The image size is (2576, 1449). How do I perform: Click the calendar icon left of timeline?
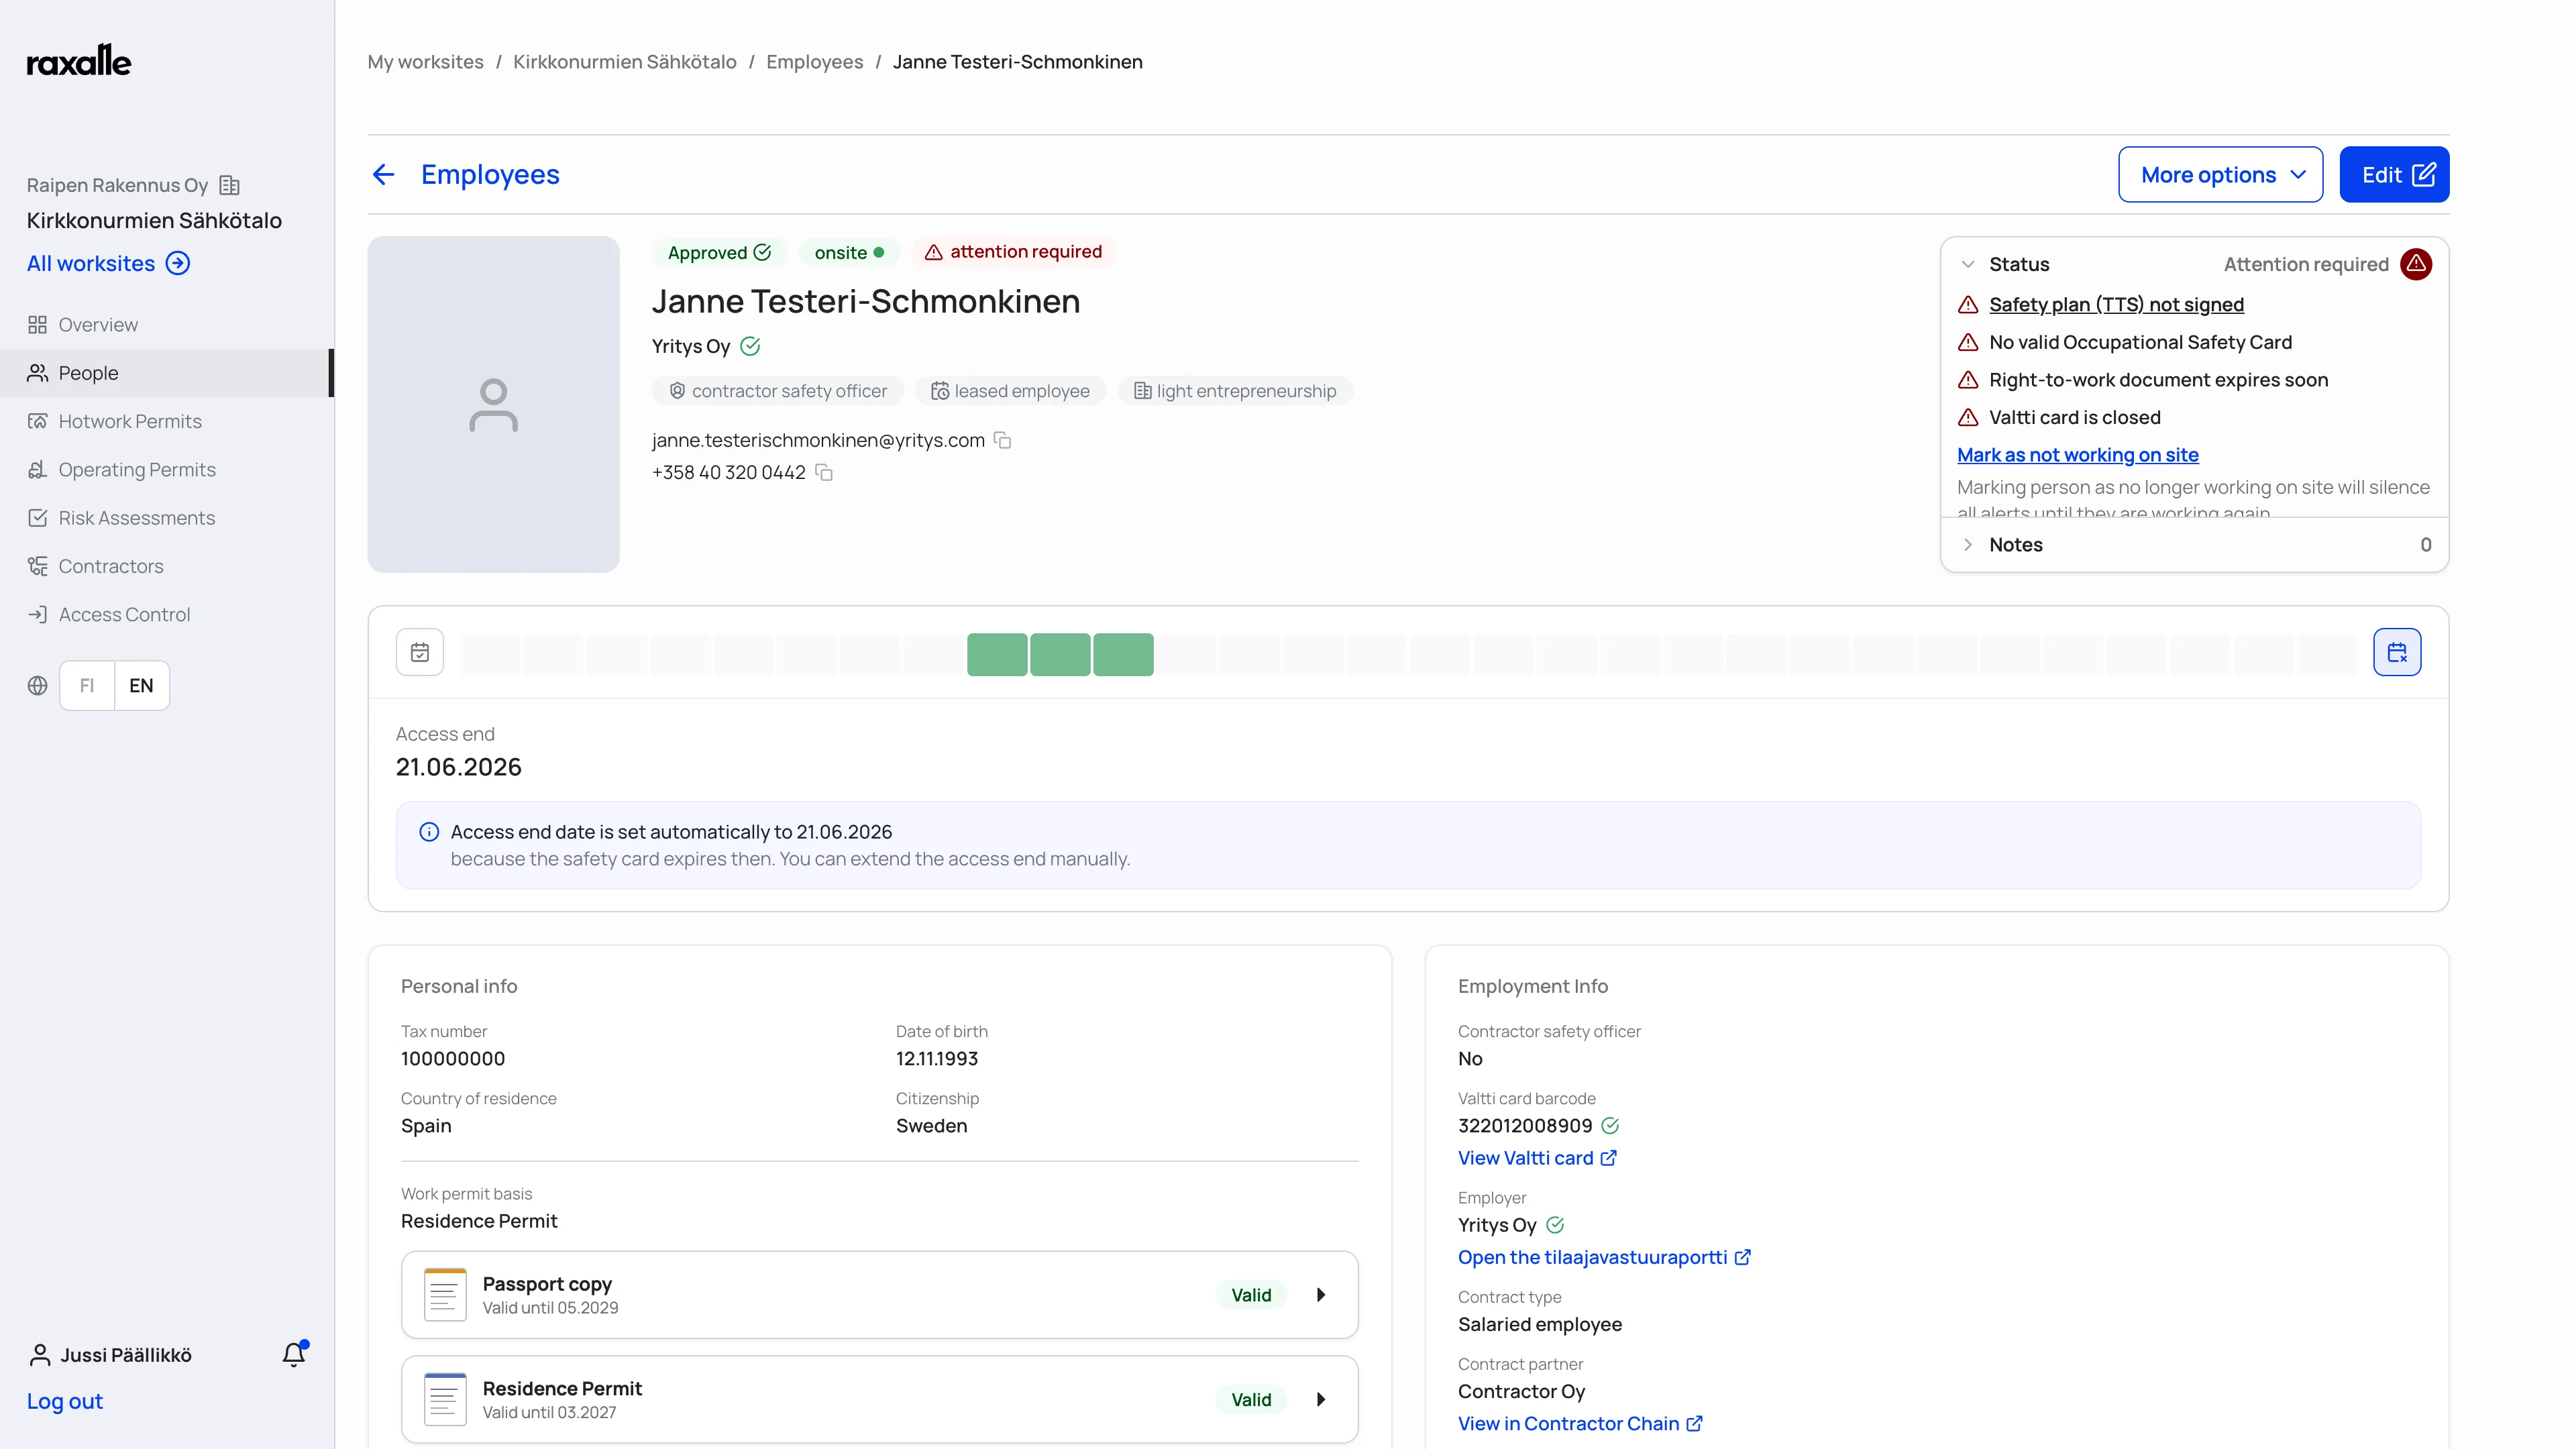click(x=420, y=652)
